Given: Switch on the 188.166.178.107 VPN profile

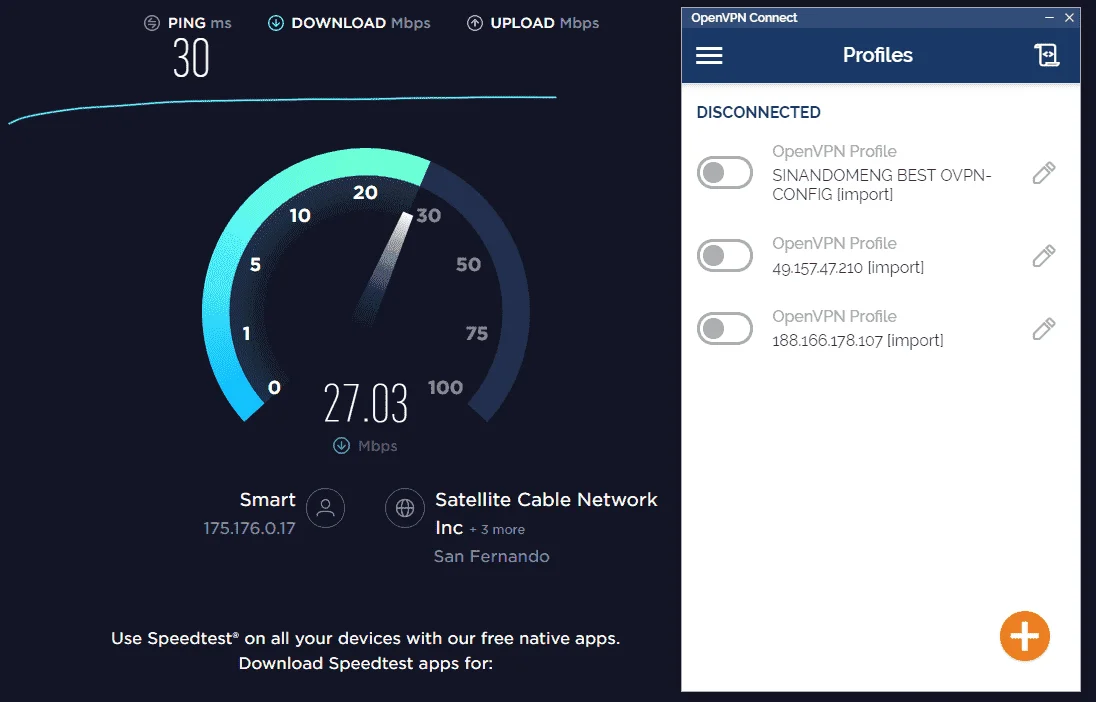Looking at the screenshot, I should (x=725, y=329).
